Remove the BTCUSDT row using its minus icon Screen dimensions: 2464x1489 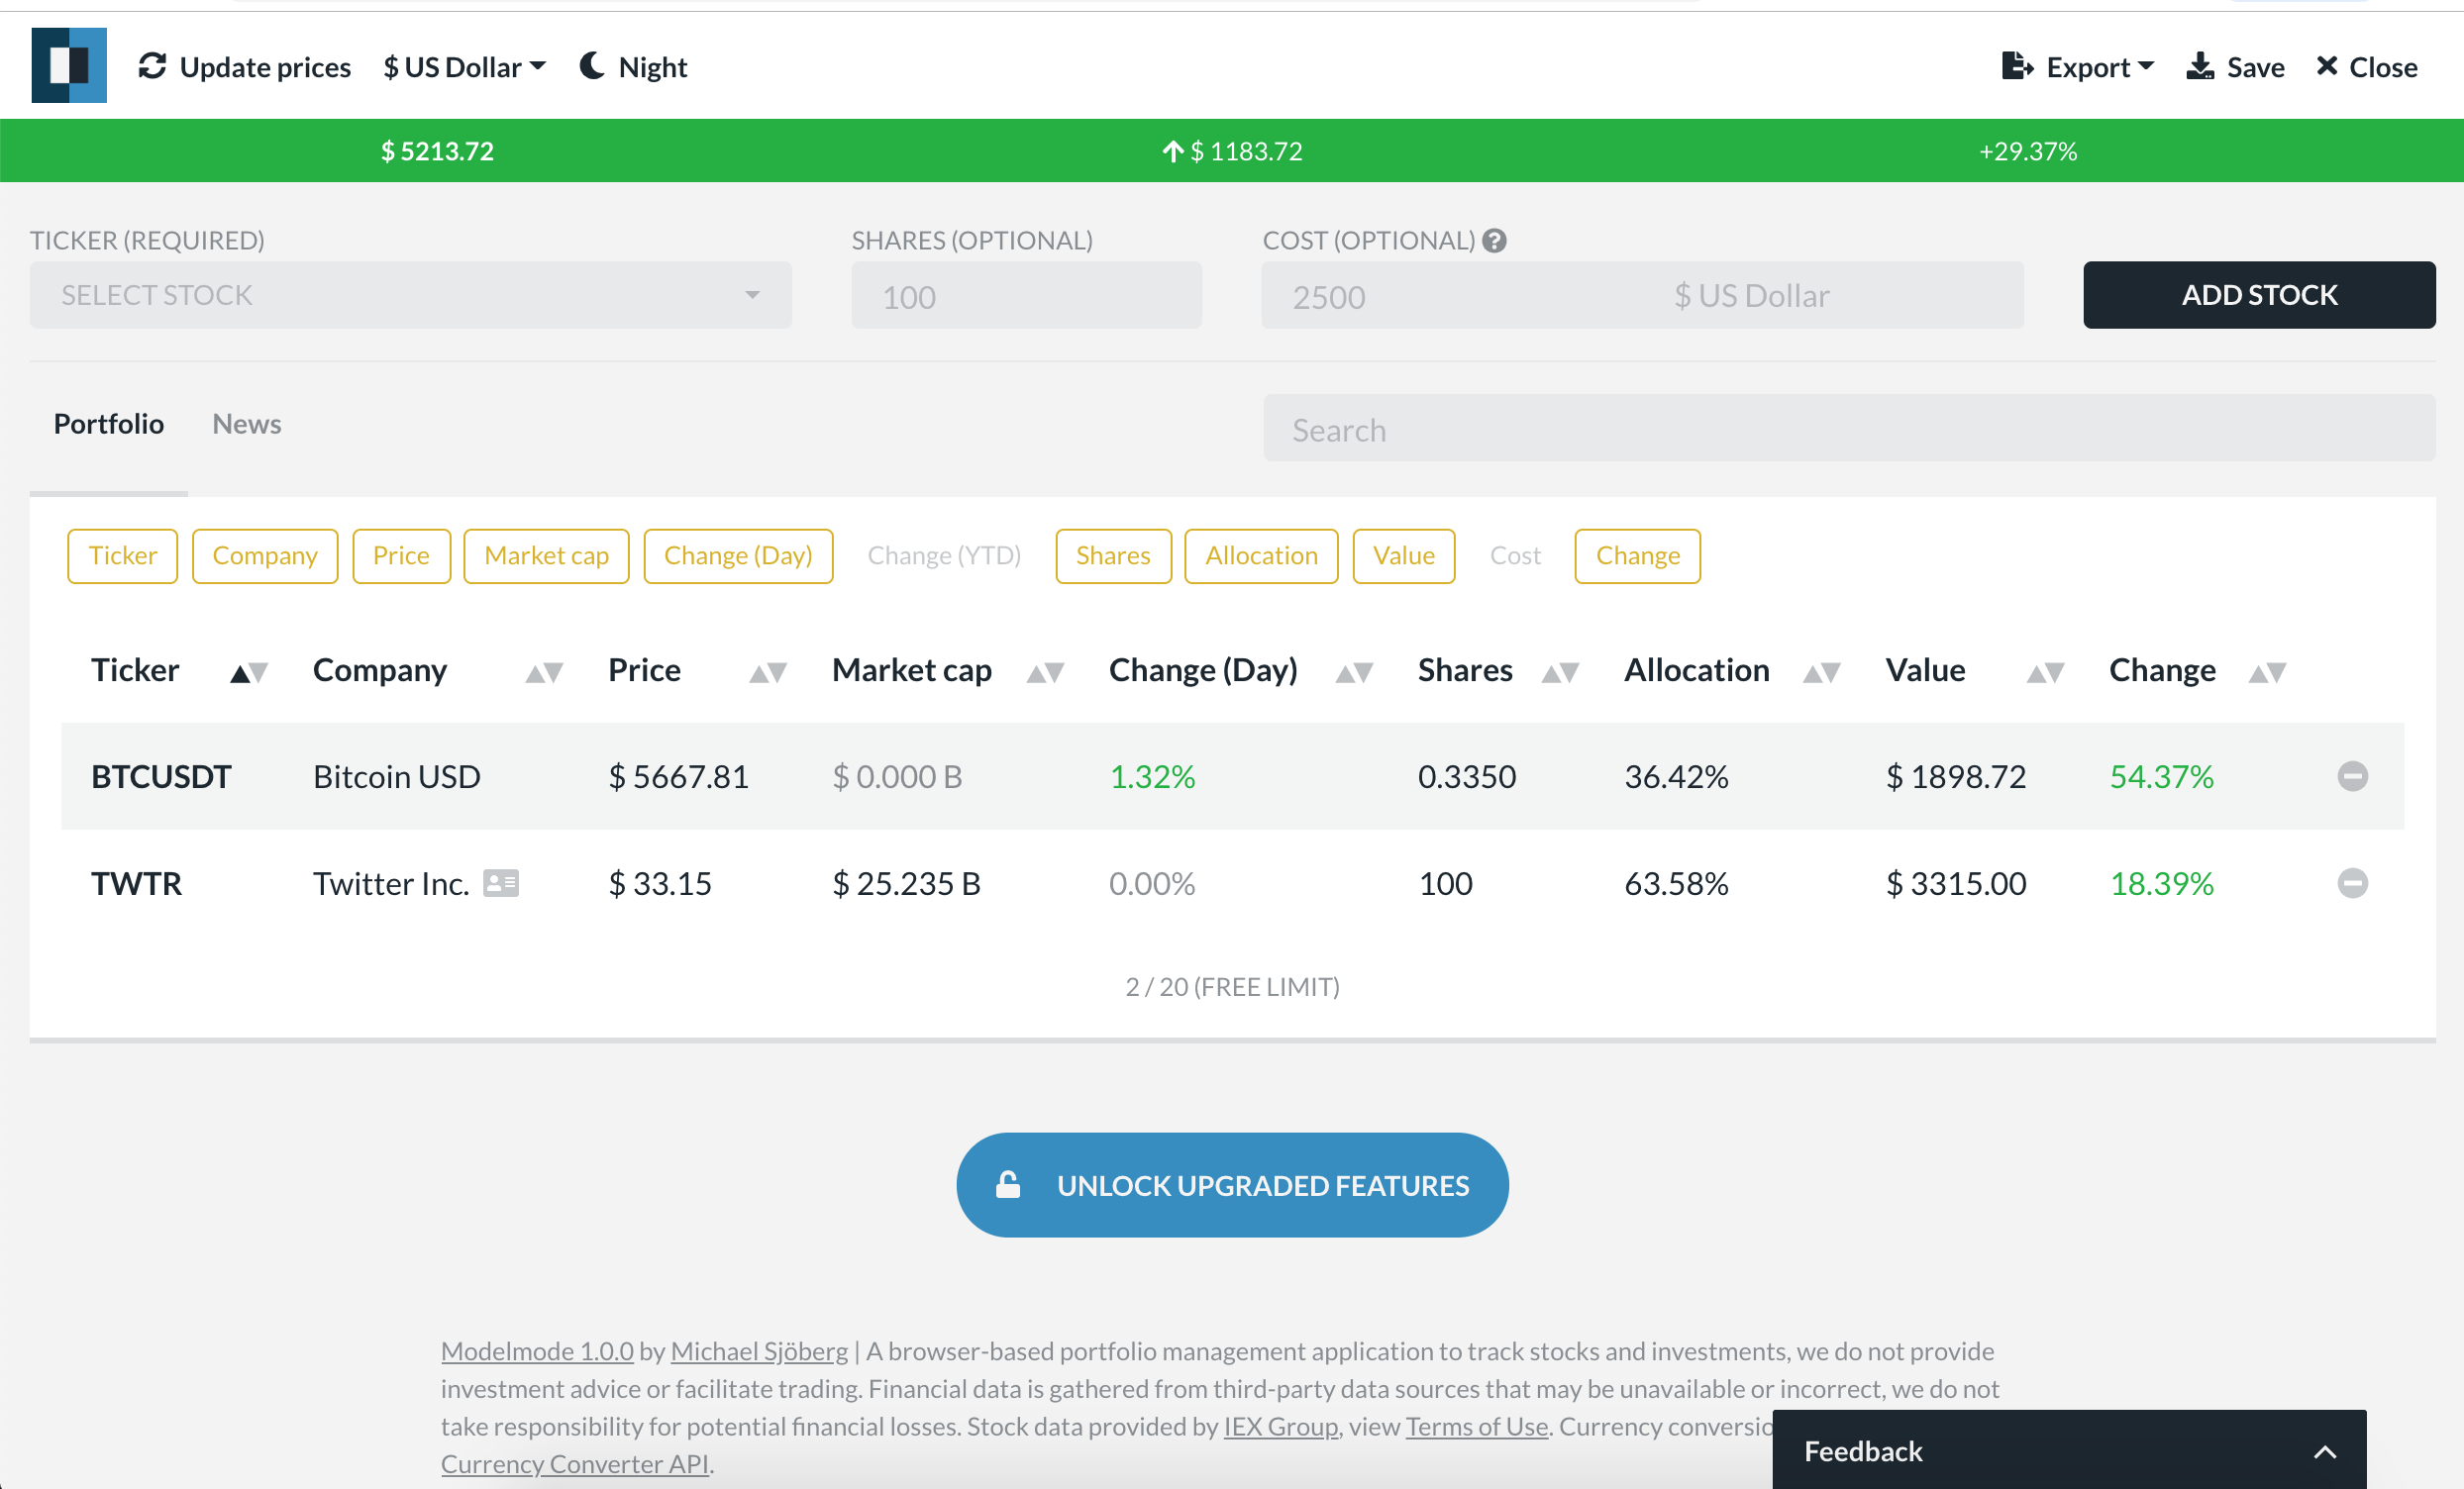(2352, 776)
